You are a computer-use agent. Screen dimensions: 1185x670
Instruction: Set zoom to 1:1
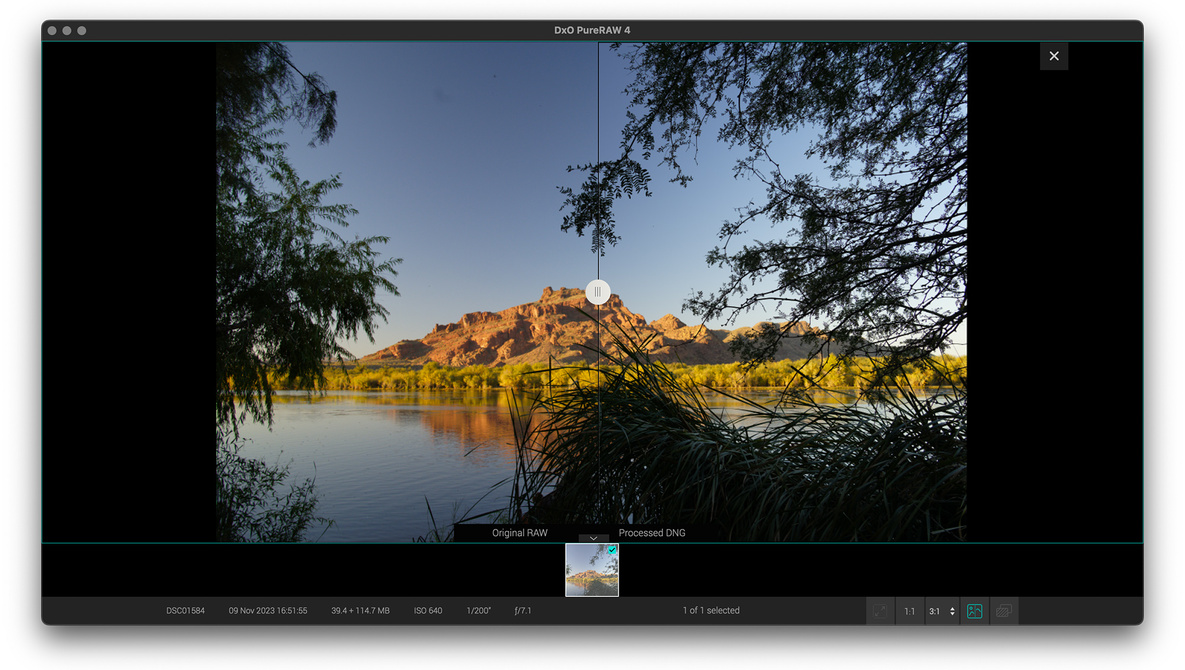pos(910,611)
